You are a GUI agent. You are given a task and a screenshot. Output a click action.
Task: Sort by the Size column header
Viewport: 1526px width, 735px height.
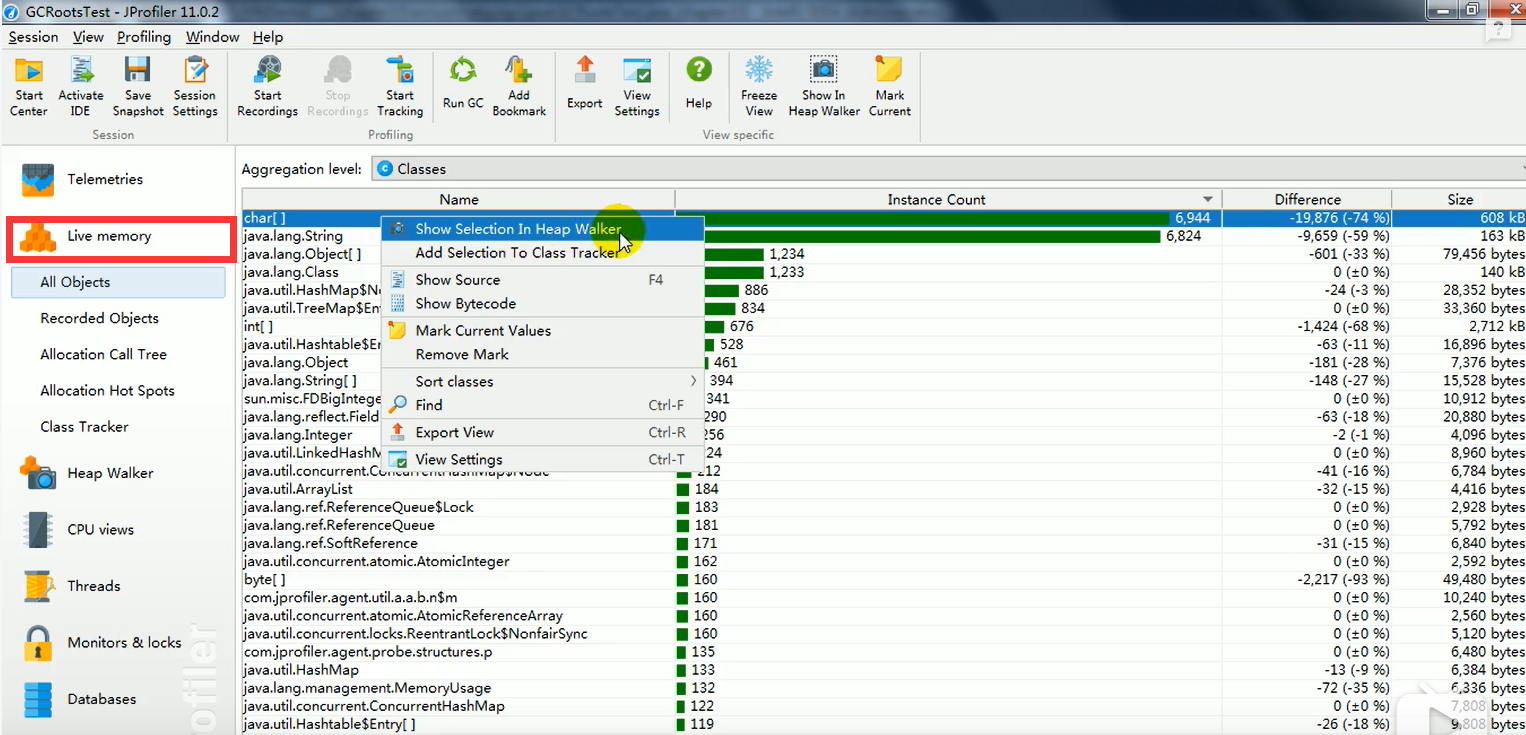[x=1459, y=199]
